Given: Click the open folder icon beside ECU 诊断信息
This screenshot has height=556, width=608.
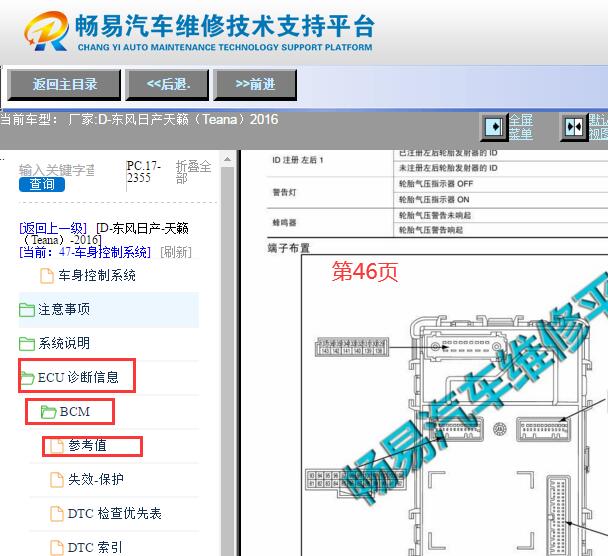Looking at the screenshot, I should (28, 378).
